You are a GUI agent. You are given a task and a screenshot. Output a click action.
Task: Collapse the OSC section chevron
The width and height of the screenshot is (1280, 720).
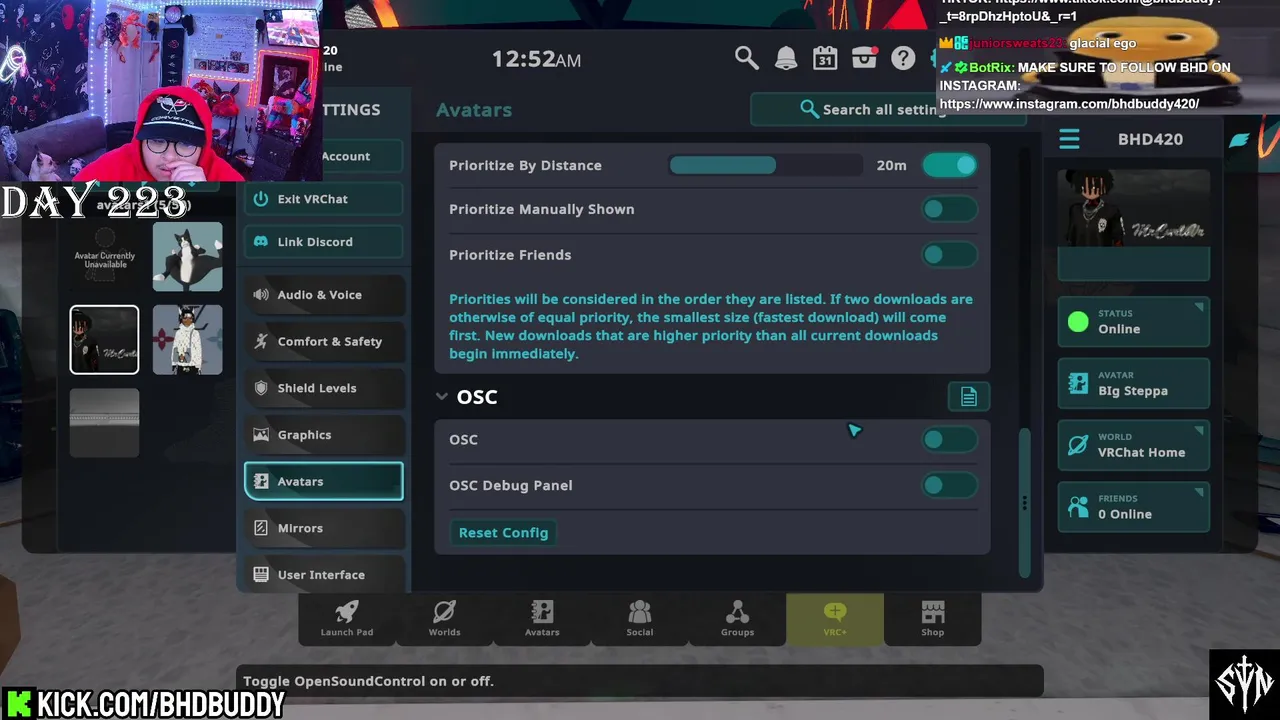442,397
